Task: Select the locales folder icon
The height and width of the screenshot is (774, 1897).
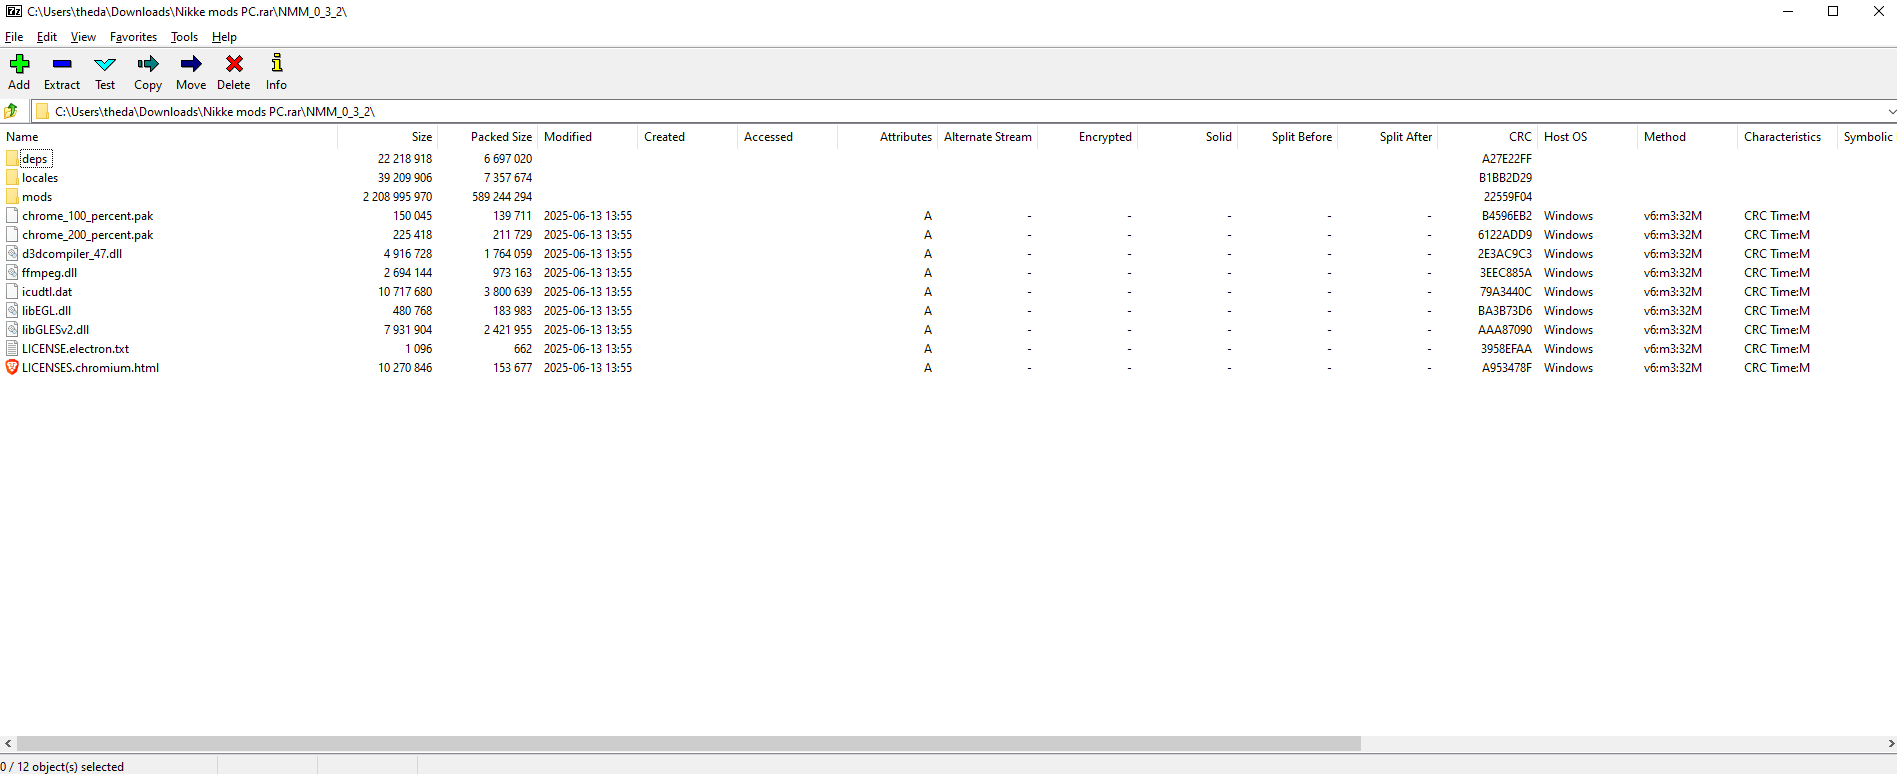Action: [12, 177]
